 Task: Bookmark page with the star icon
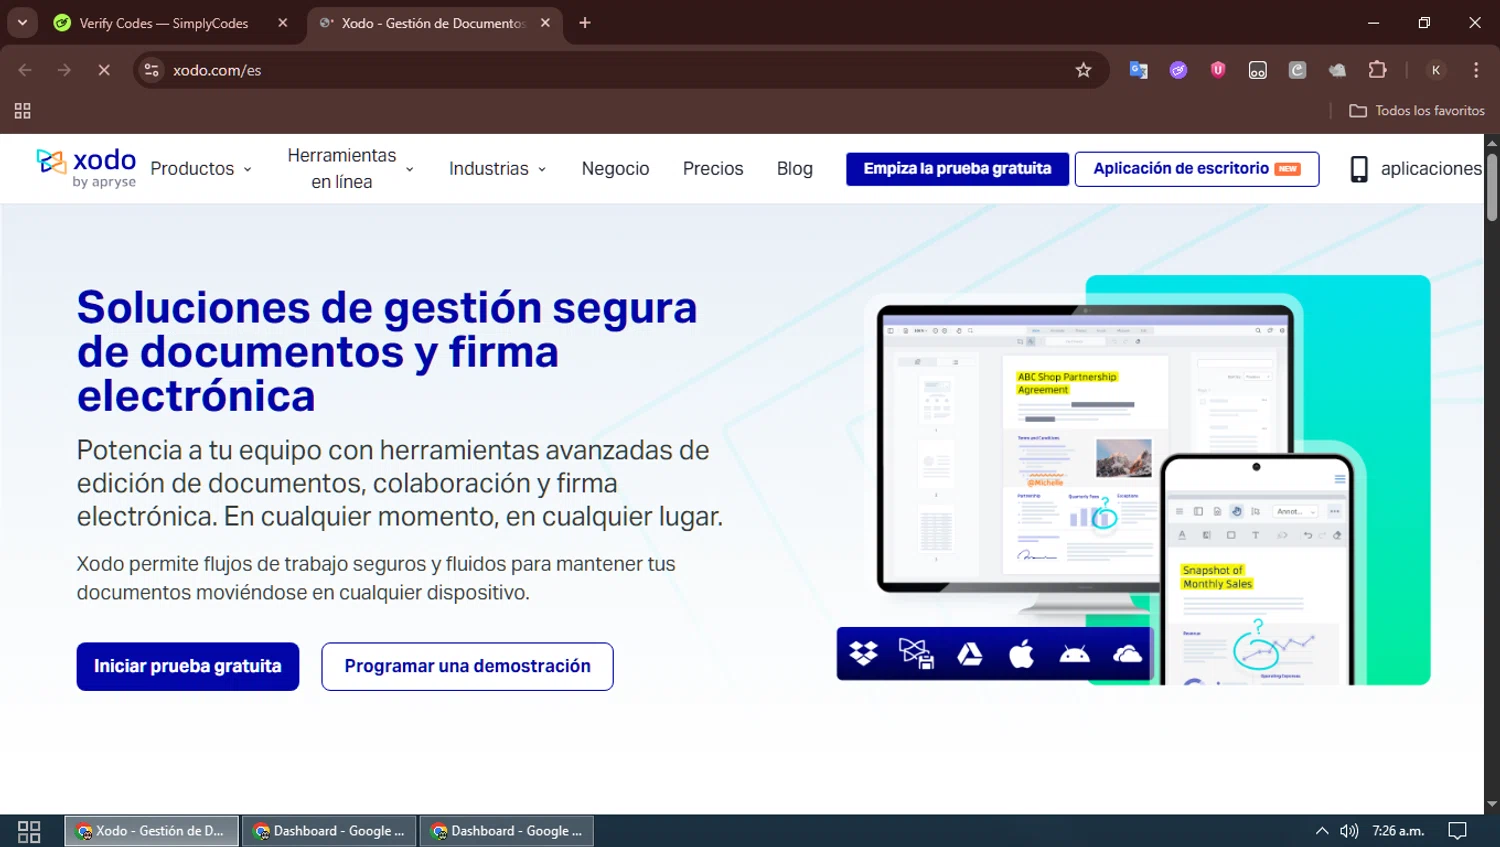(x=1083, y=70)
